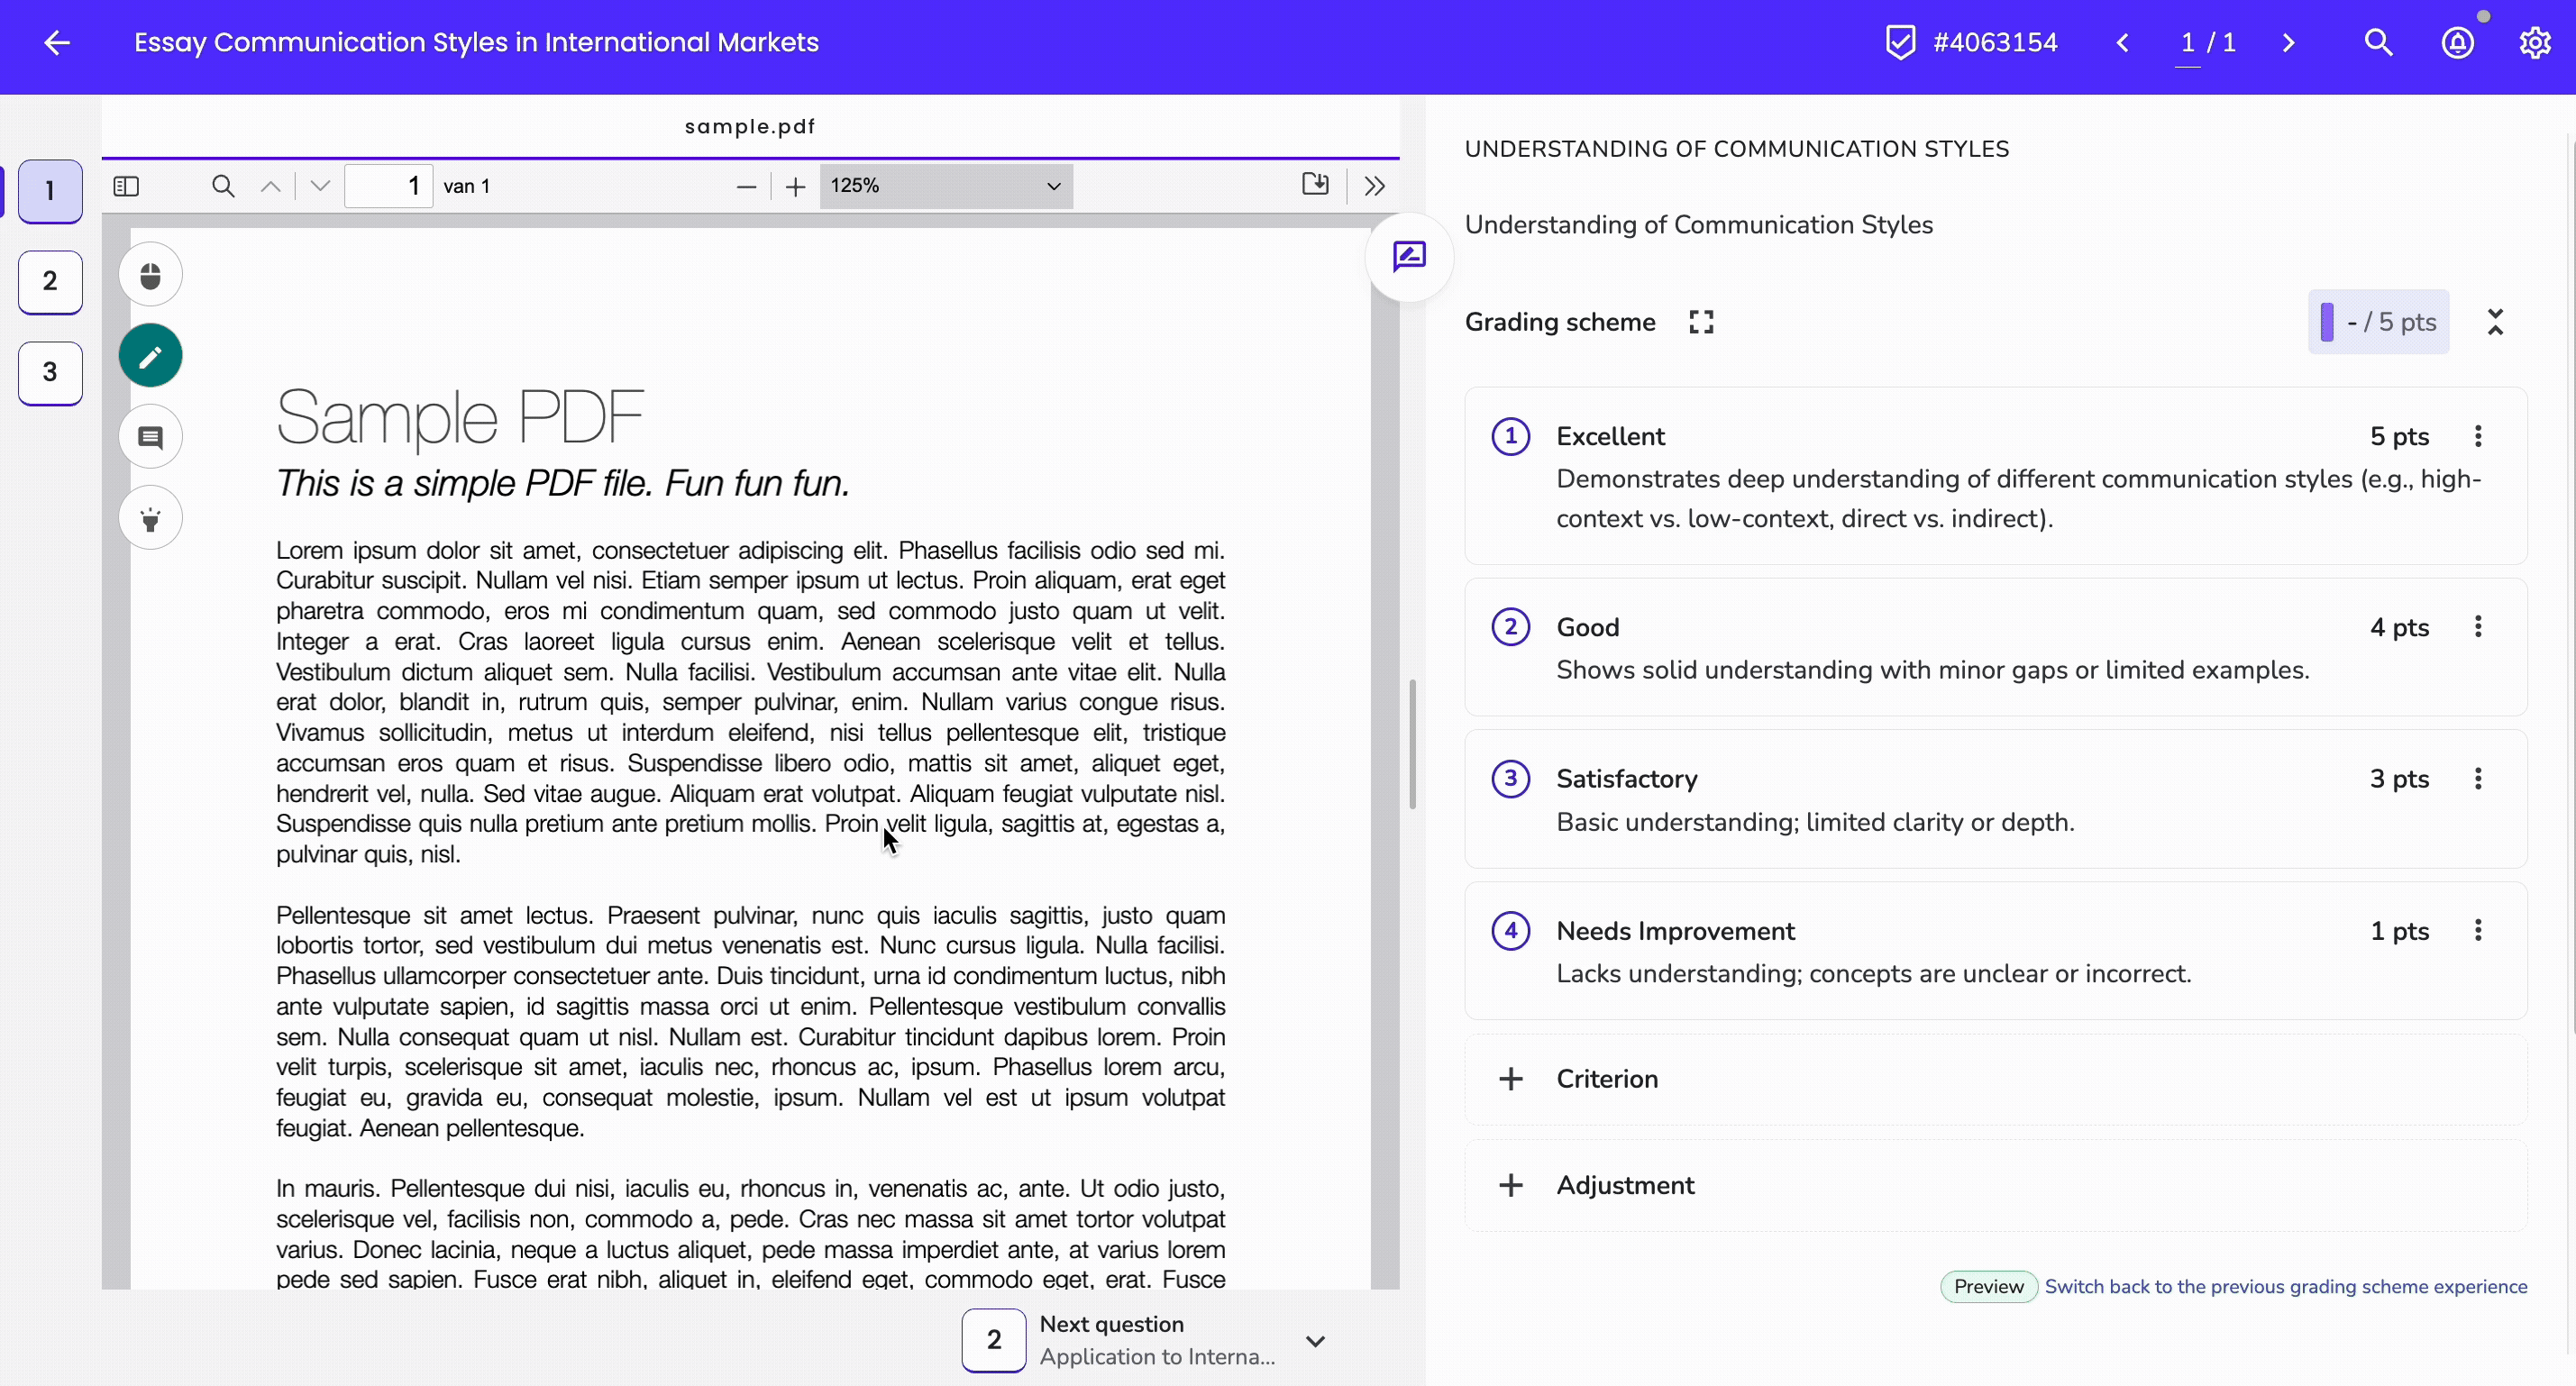Click the Preview badge
The image size is (2576, 1386).
1988,1287
